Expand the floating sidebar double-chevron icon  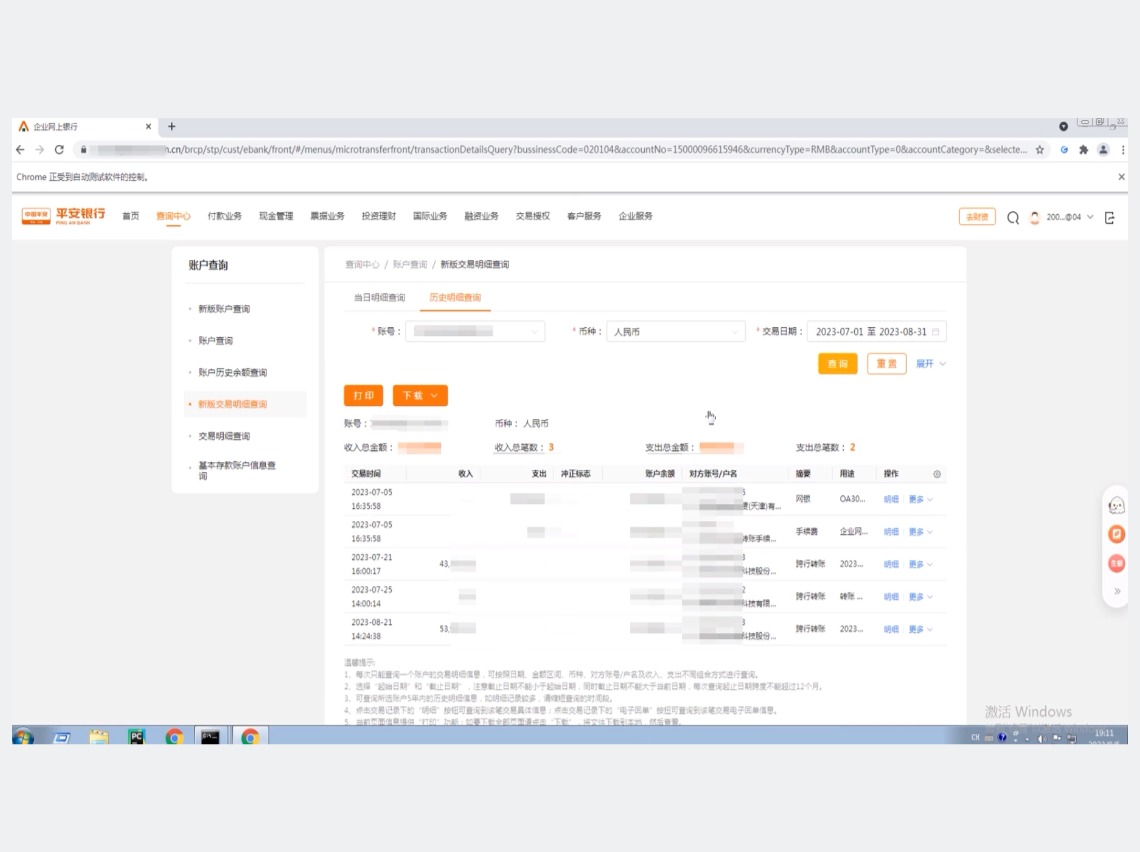1117,591
